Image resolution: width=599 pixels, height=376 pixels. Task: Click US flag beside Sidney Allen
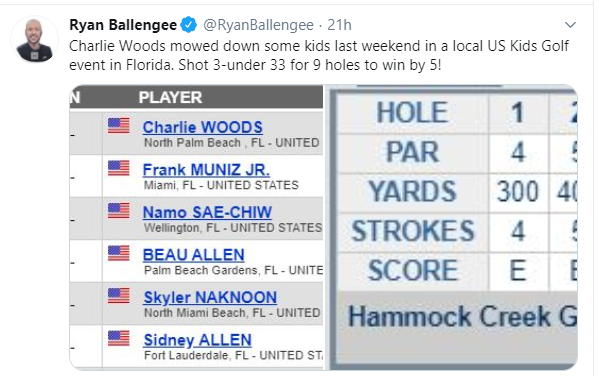pyautogui.click(x=118, y=338)
